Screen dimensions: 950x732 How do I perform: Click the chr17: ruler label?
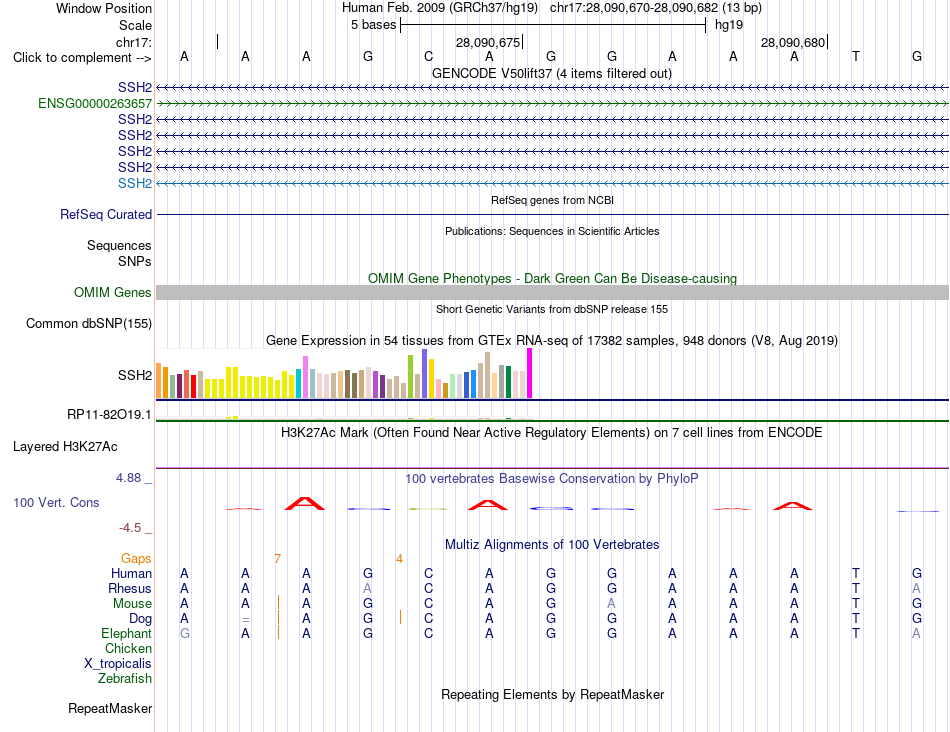133,42
